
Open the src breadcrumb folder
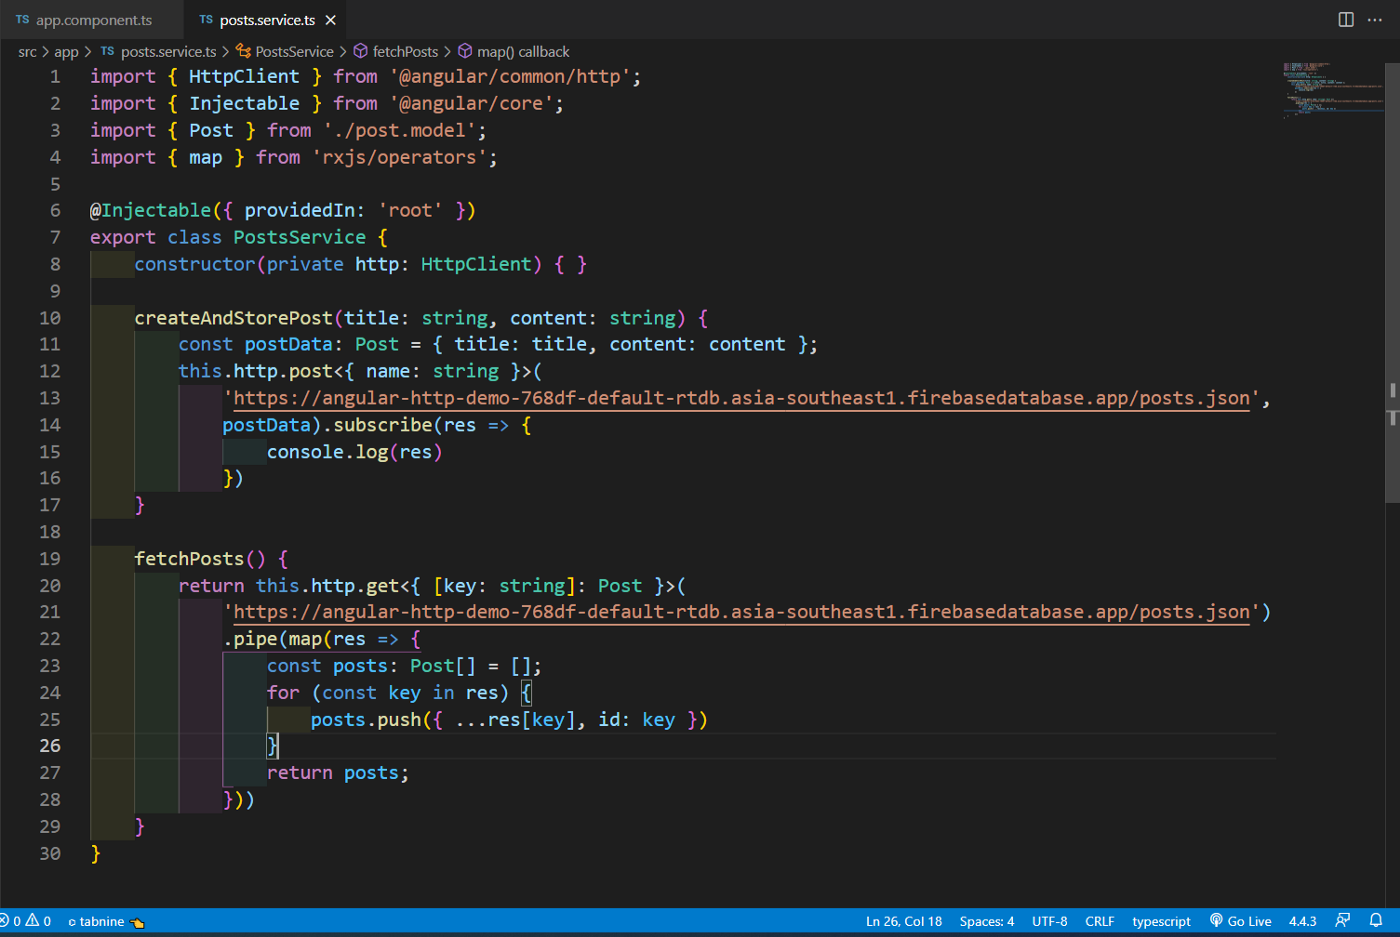coord(27,52)
